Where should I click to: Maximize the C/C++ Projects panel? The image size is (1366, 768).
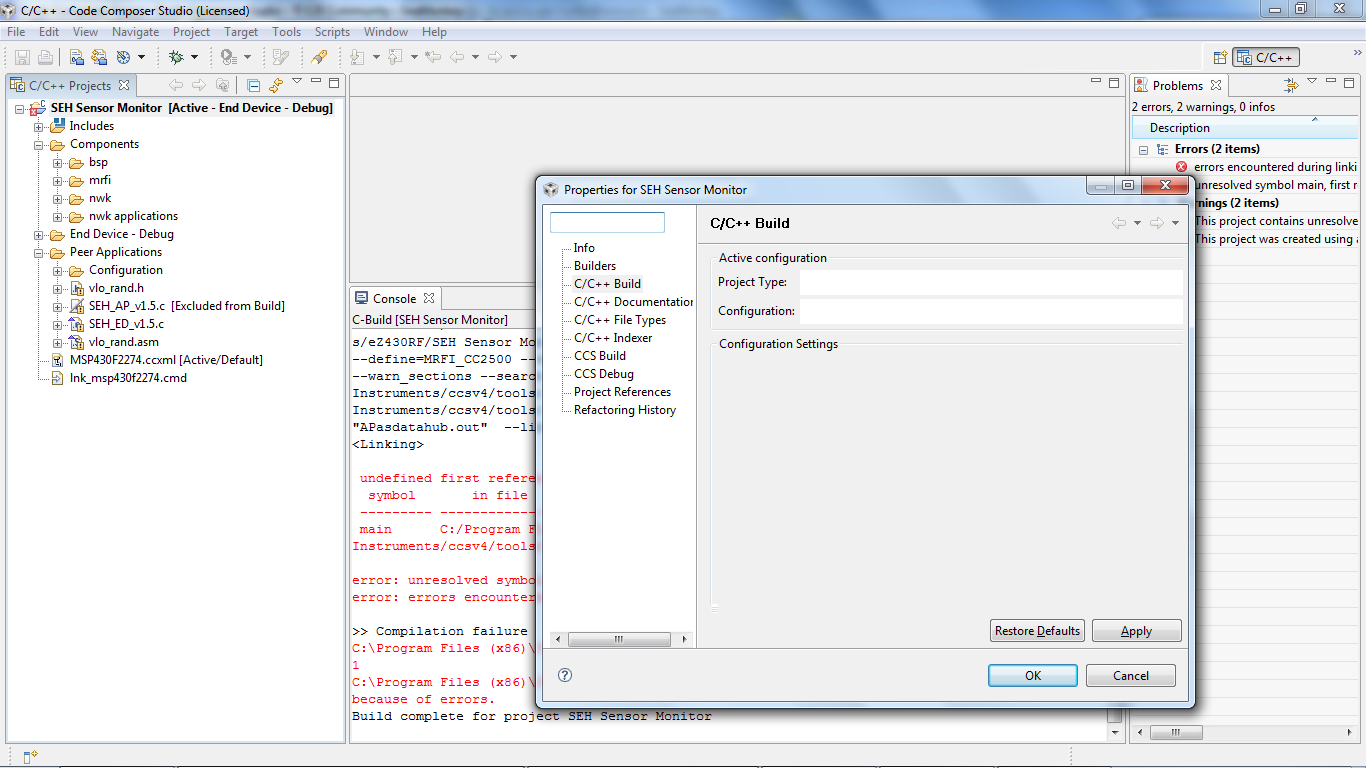[x=335, y=82]
